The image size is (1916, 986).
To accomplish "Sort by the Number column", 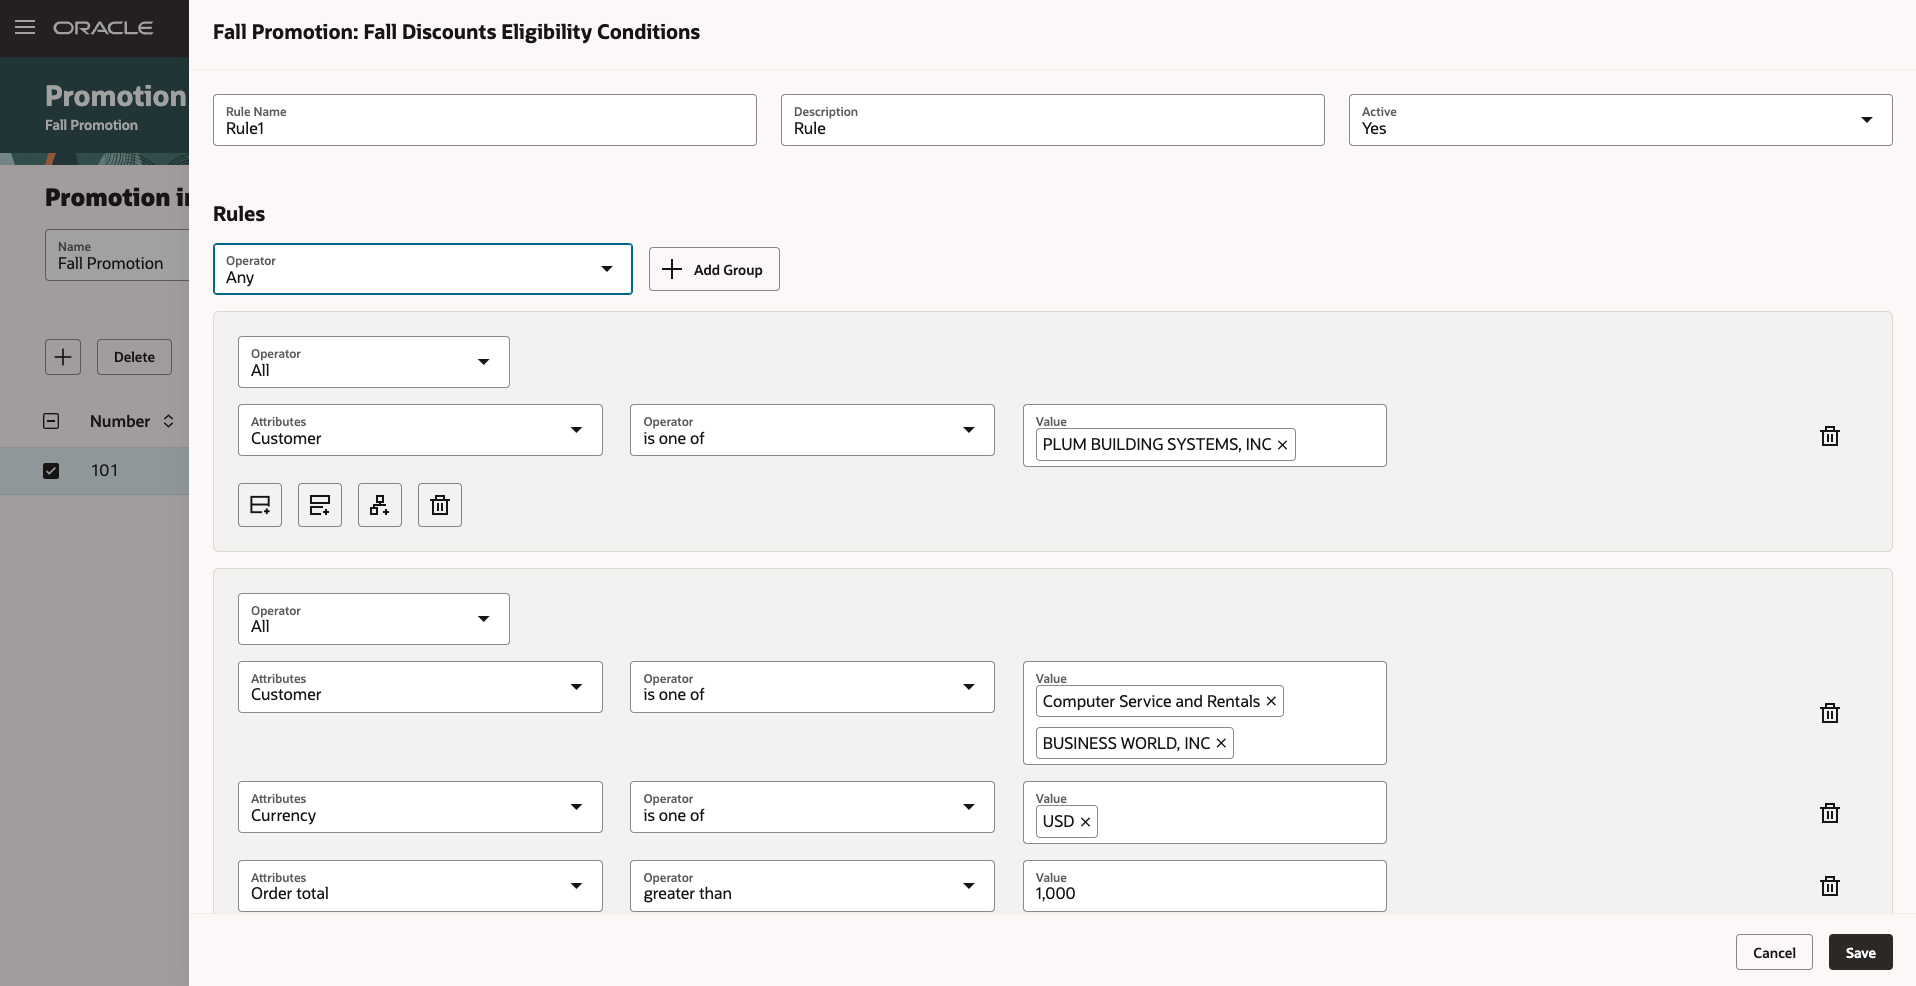I will coord(168,421).
